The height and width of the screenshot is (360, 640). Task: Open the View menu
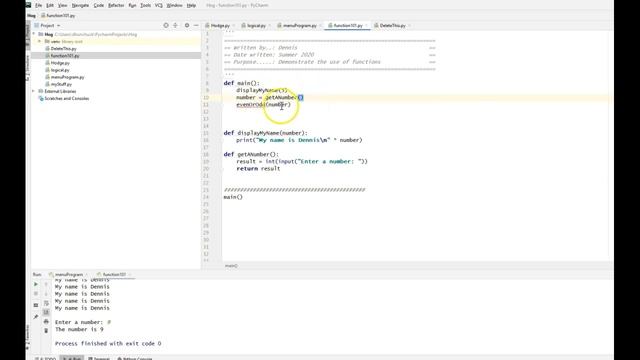click(x=62, y=5)
